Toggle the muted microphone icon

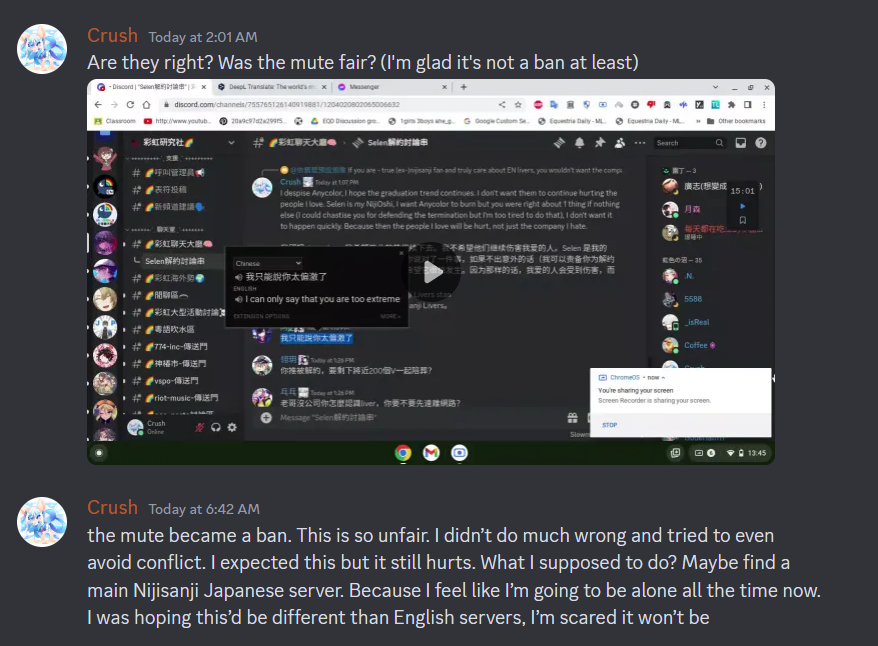pyautogui.click(x=199, y=428)
